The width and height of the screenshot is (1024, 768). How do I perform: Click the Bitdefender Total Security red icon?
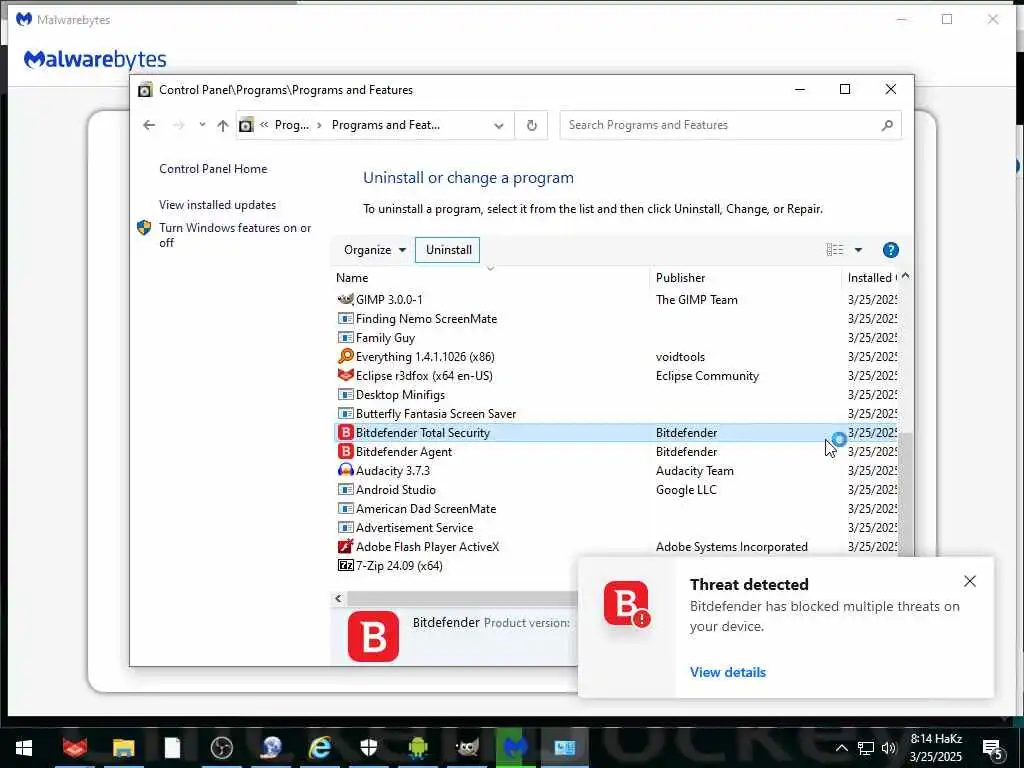pyautogui.click(x=345, y=432)
